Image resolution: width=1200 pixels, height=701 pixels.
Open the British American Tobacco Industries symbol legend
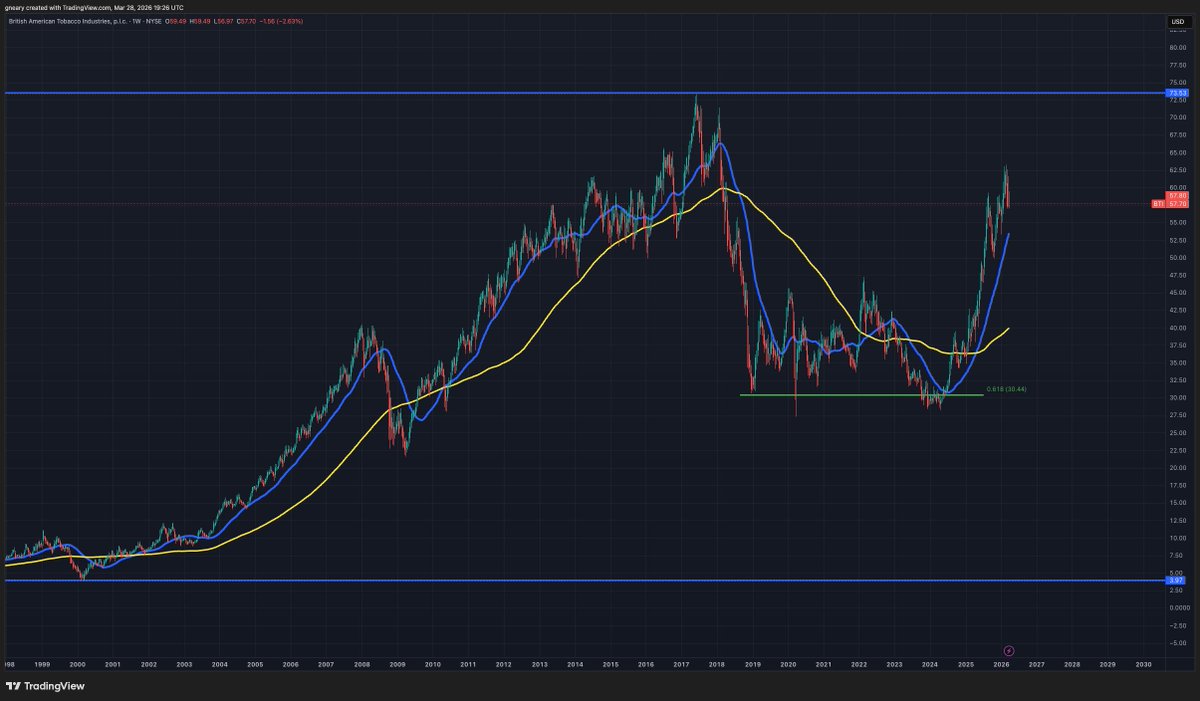[x=70, y=21]
